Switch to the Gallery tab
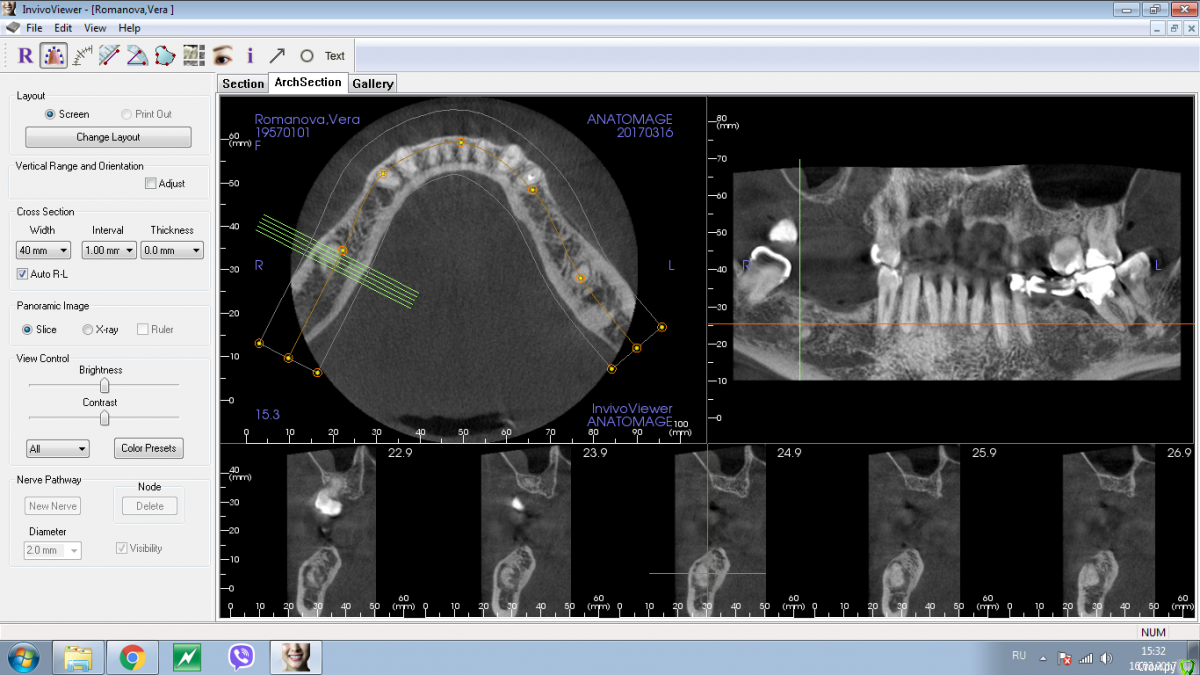Image resolution: width=1200 pixels, height=675 pixels. point(372,84)
